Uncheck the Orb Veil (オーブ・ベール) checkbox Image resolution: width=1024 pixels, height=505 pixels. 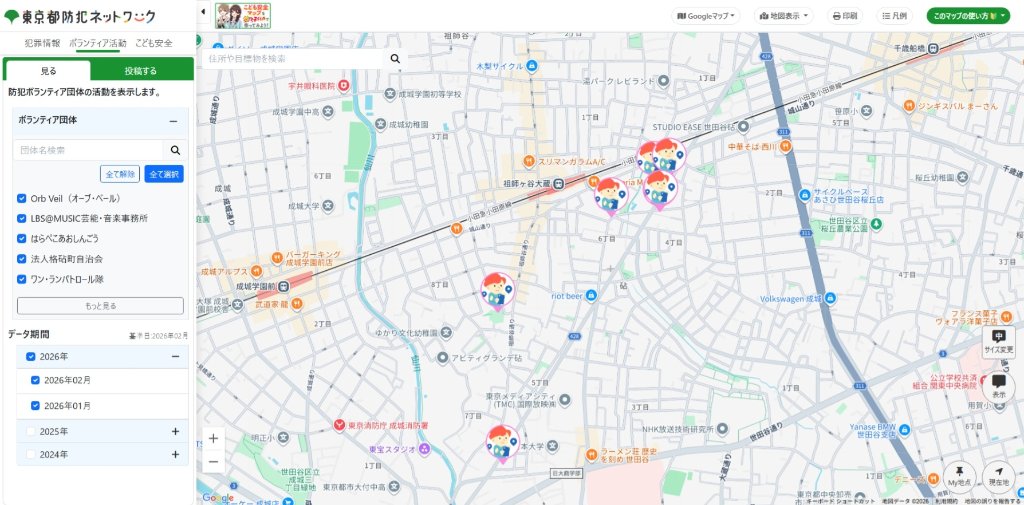point(22,198)
